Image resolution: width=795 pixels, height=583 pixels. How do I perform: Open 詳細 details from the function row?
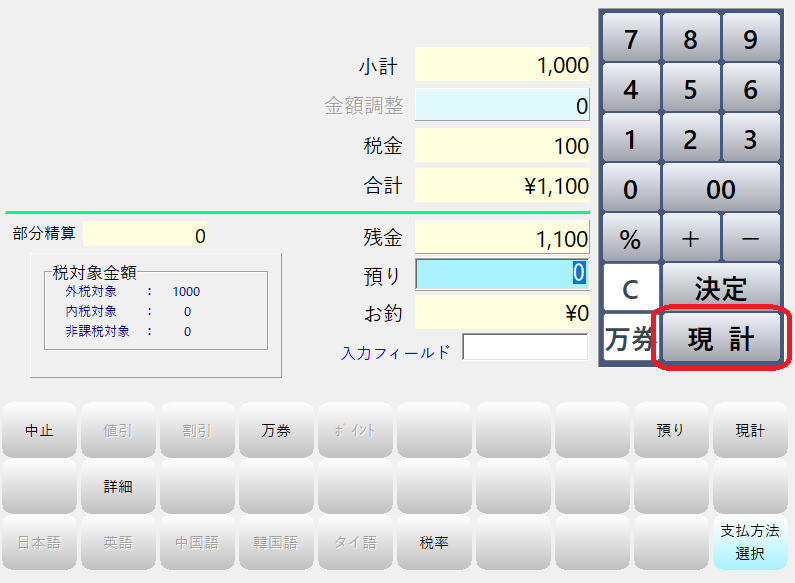pyautogui.click(x=118, y=487)
